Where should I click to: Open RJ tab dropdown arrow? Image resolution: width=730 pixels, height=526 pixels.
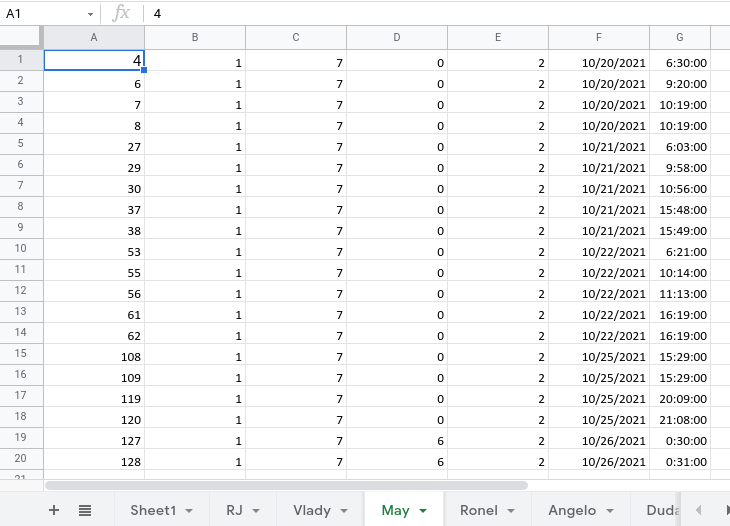click(256, 511)
